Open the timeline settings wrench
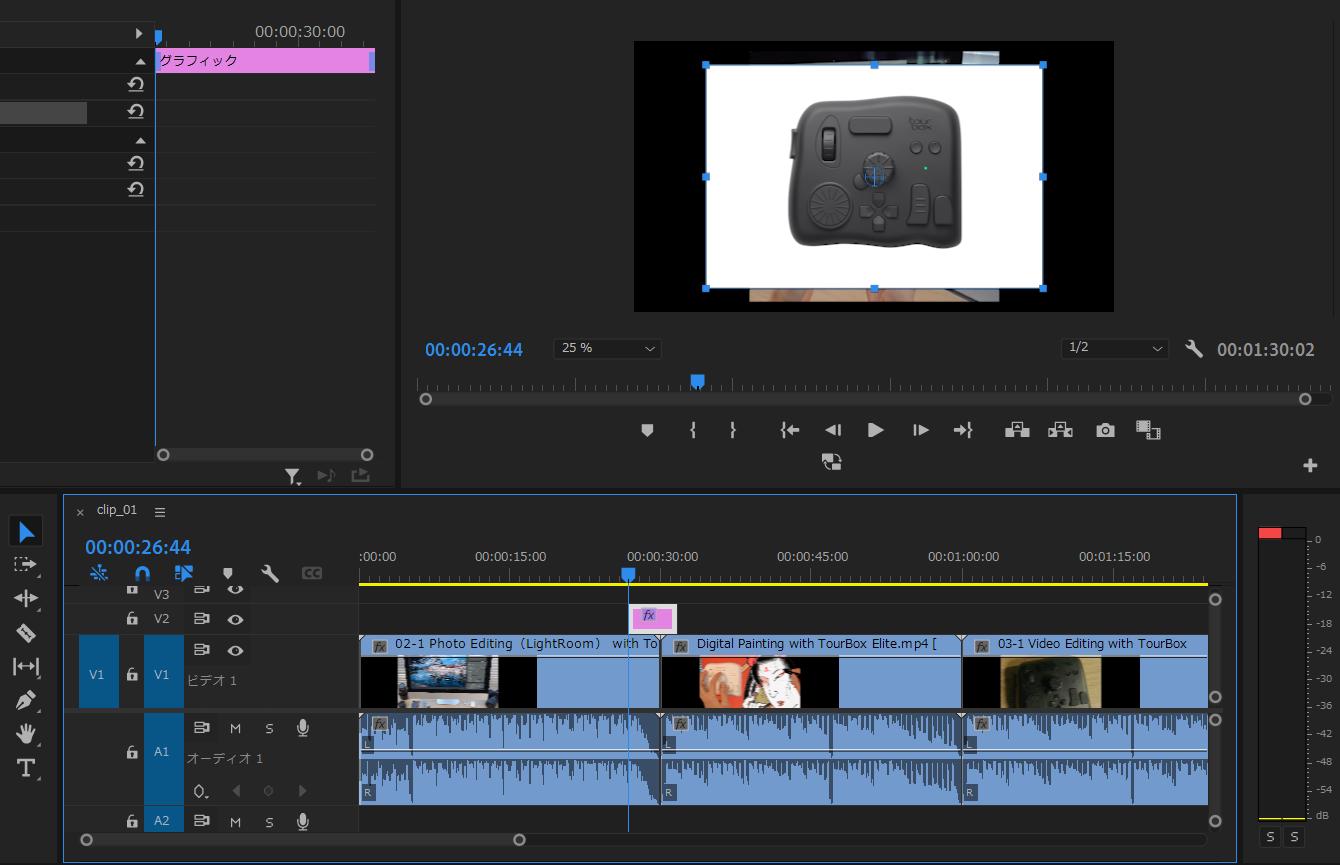1340x865 pixels. (x=271, y=573)
